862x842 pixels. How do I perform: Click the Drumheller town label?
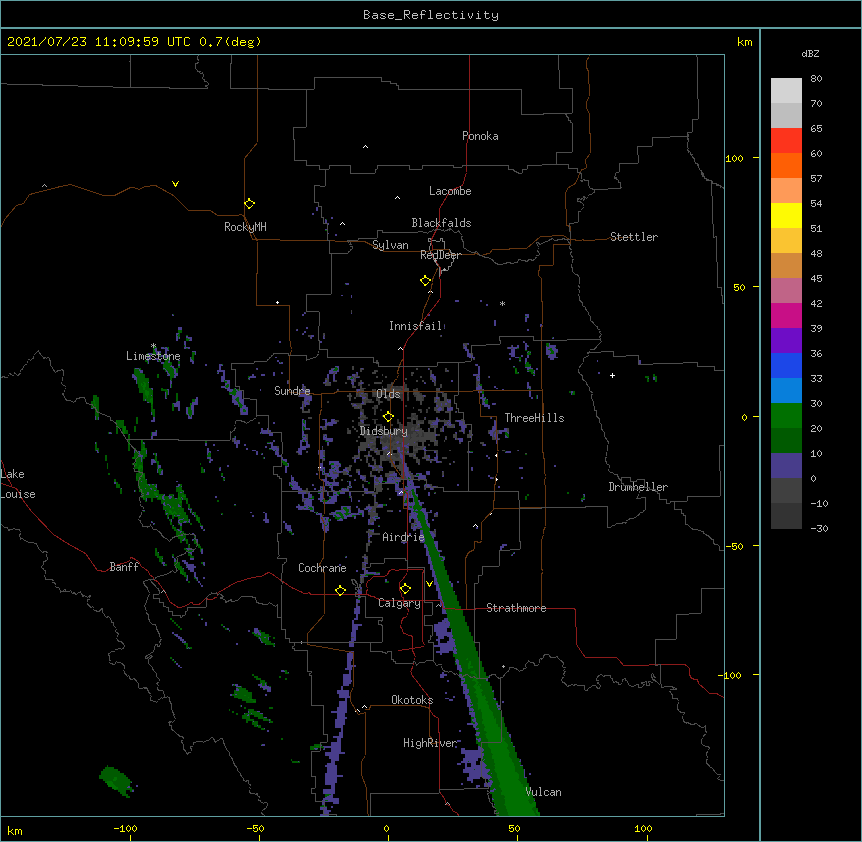pos(638,487)
